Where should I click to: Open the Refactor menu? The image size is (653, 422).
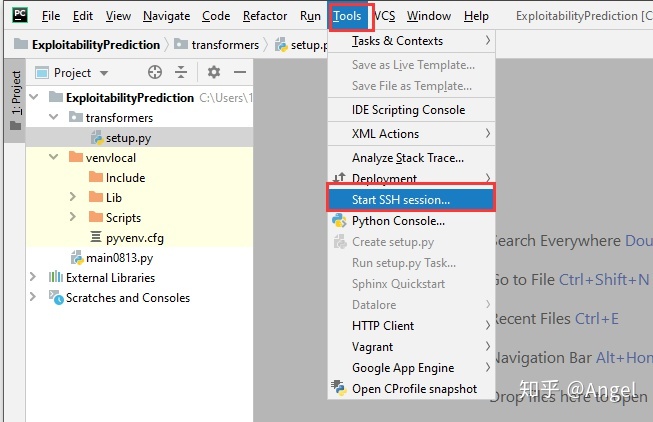[265, 16]
